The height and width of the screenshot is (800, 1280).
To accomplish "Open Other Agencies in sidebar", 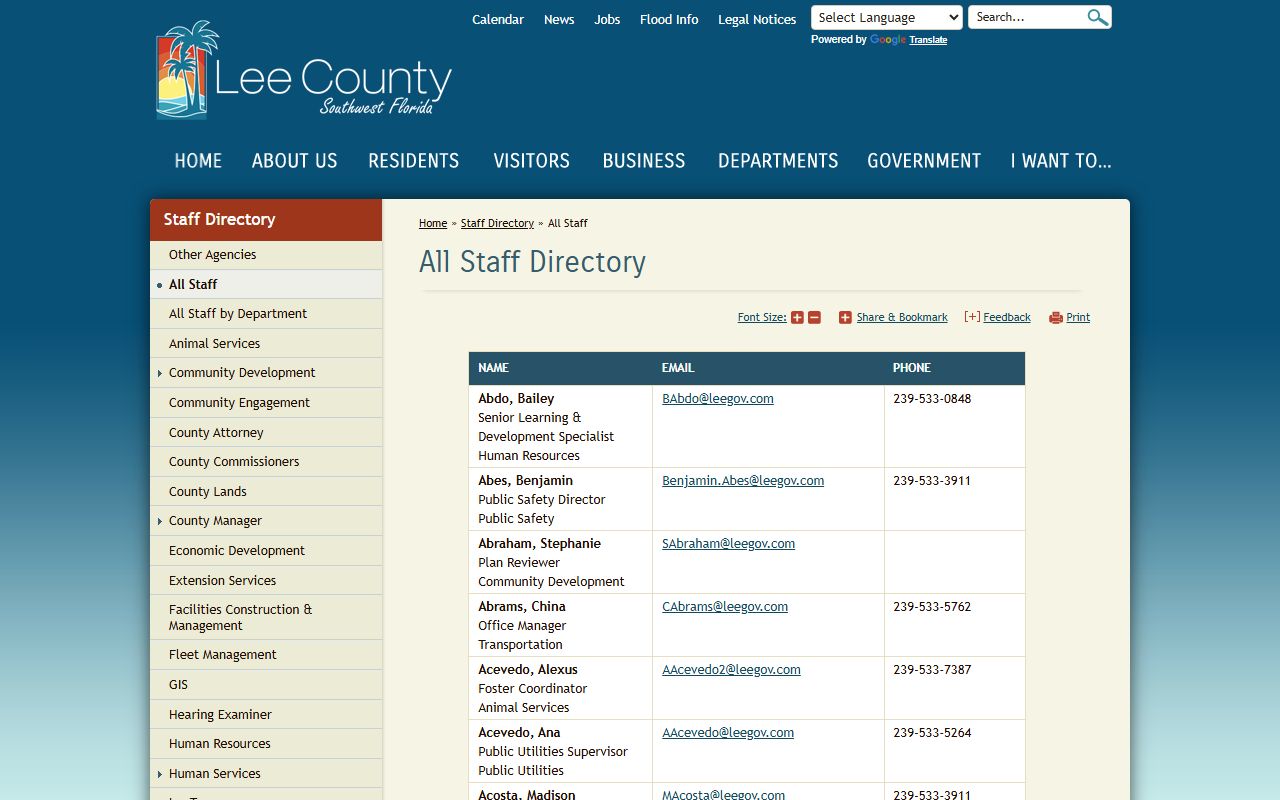I will coord(266,255).
